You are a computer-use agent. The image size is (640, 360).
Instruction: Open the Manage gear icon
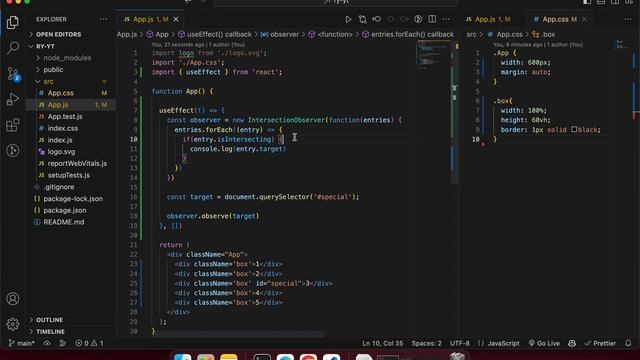pyautogui.click(x=13, y=324)
